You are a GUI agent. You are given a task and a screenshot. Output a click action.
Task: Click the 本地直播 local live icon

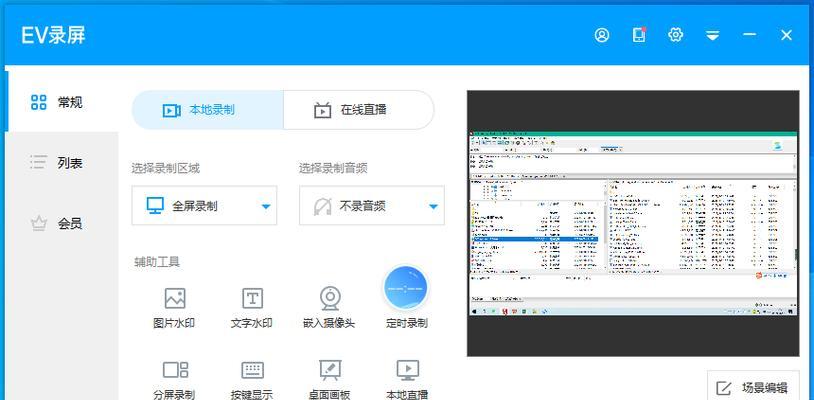408,370
